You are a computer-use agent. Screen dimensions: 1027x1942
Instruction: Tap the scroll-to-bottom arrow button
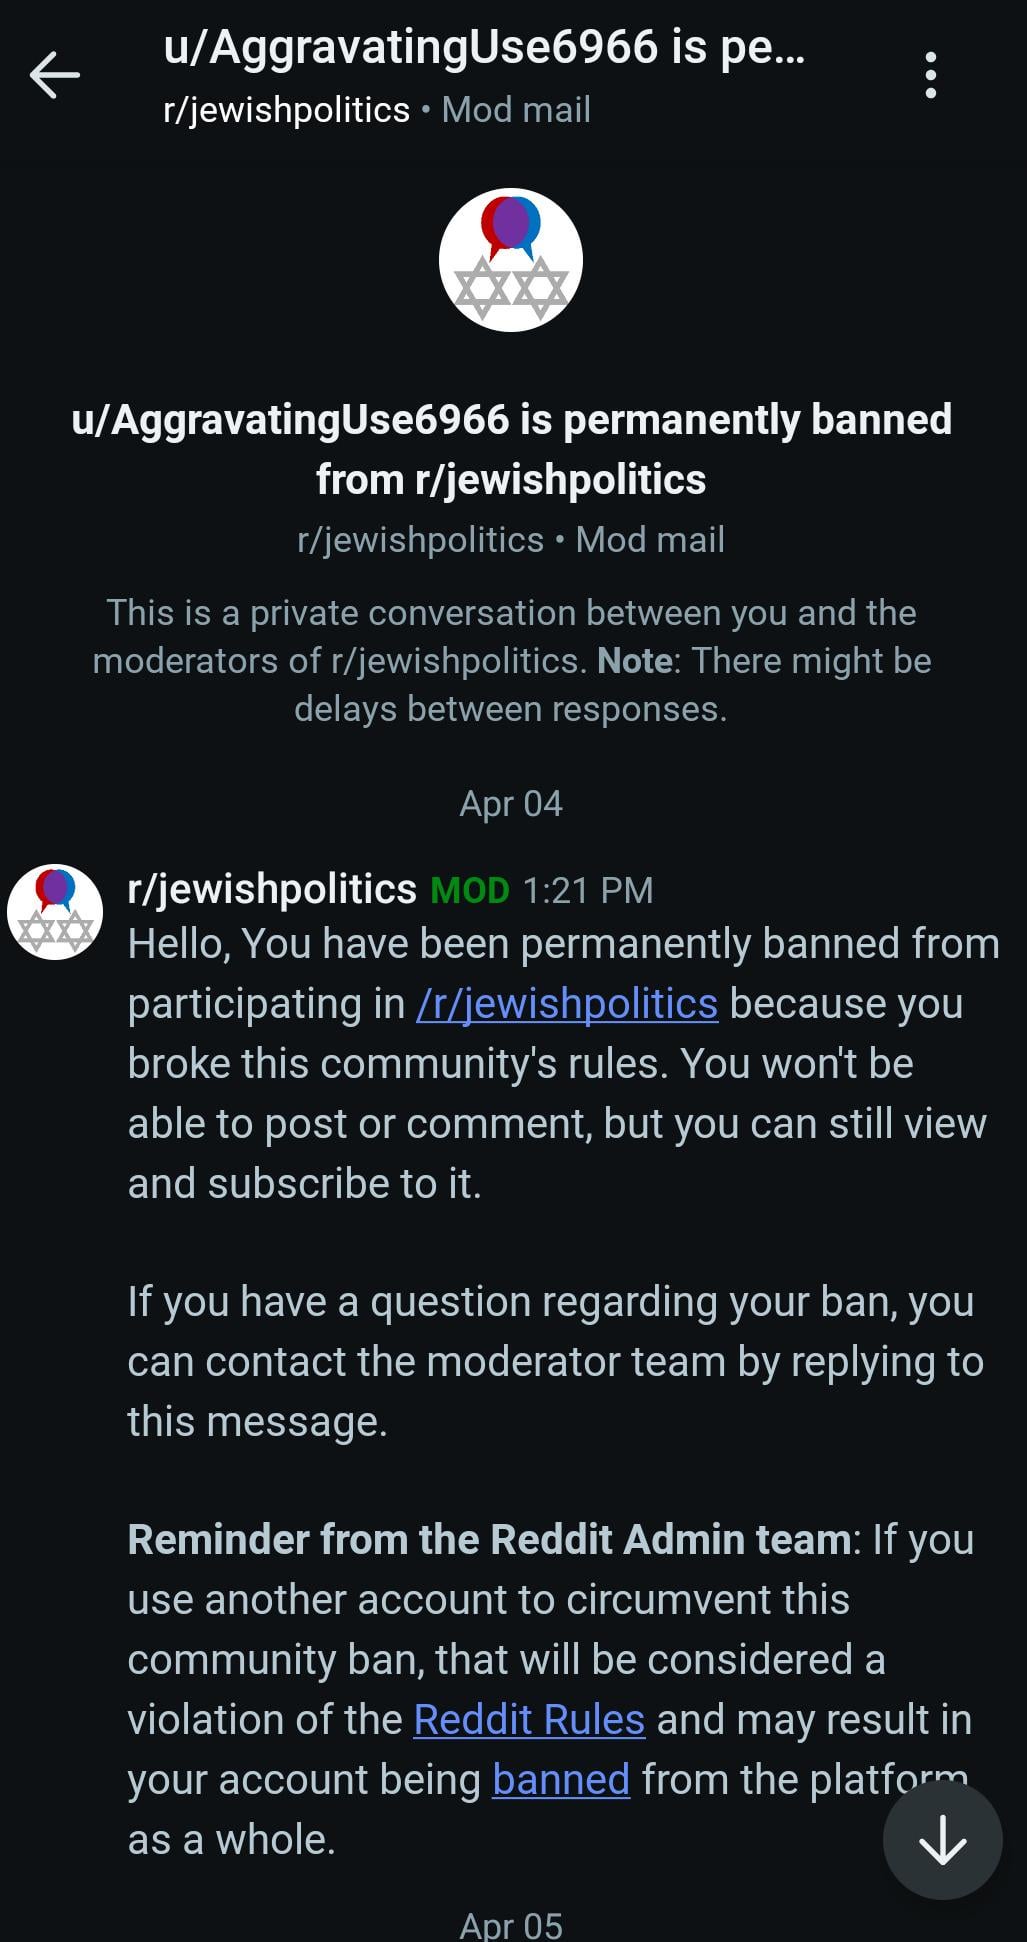(942, 1839)
